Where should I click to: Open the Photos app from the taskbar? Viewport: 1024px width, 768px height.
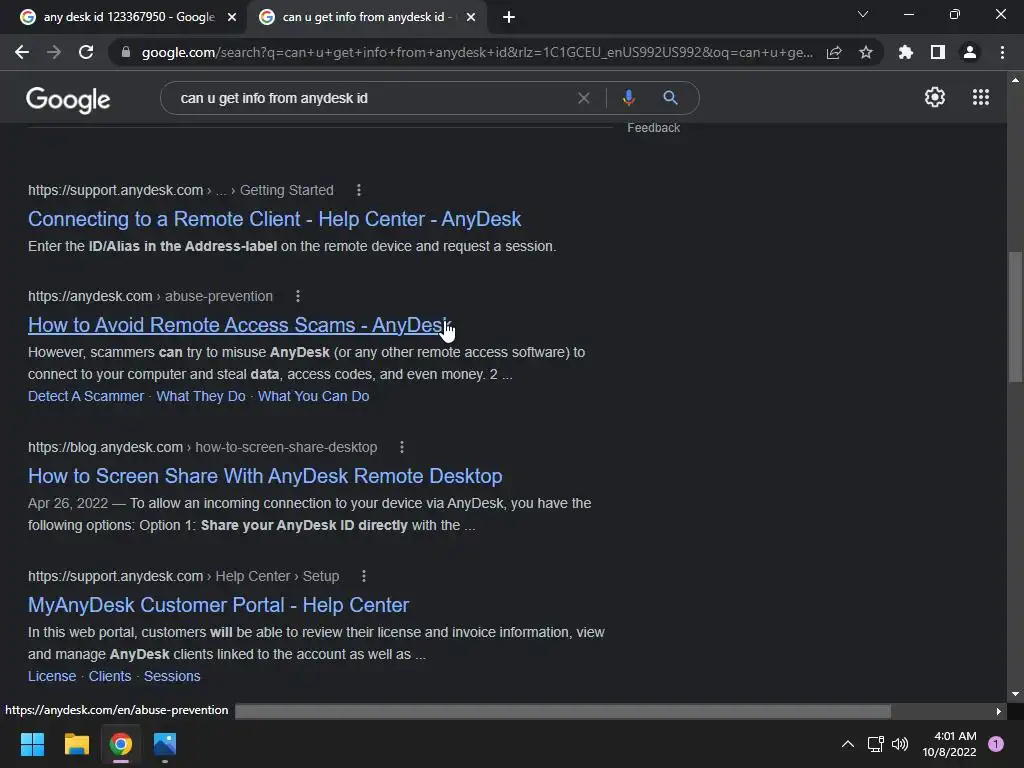pos(165,744)
